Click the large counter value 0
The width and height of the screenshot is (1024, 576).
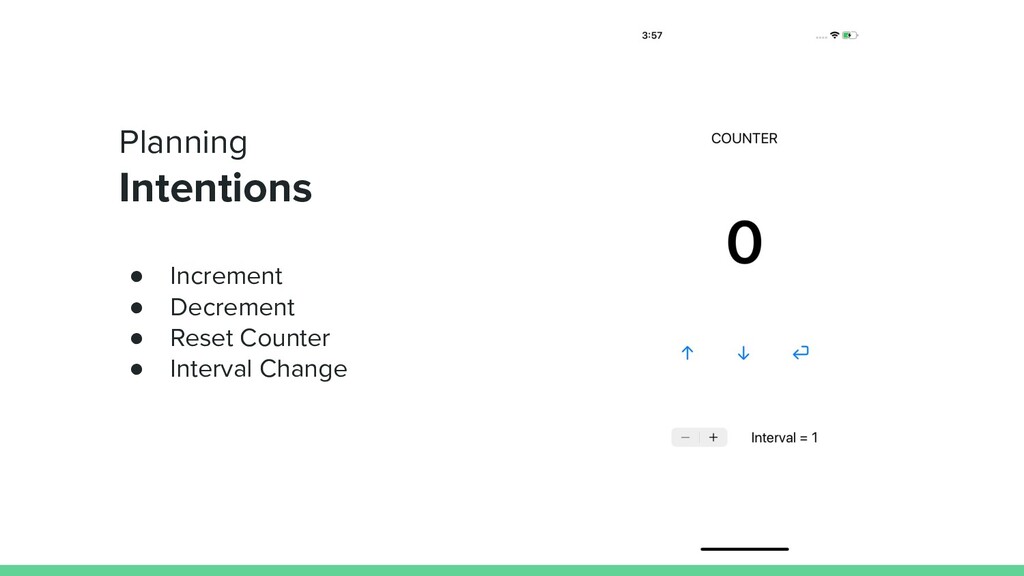[x=744, y=242]
